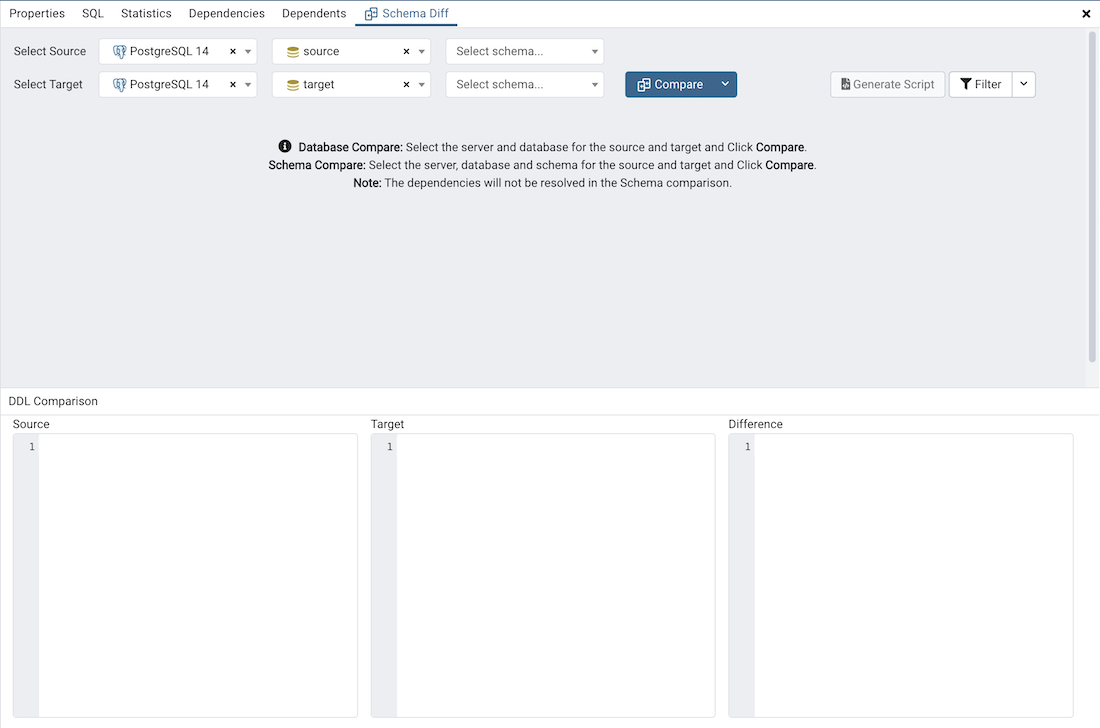
Task: Clear the source database selection
Action: [406, 51]
